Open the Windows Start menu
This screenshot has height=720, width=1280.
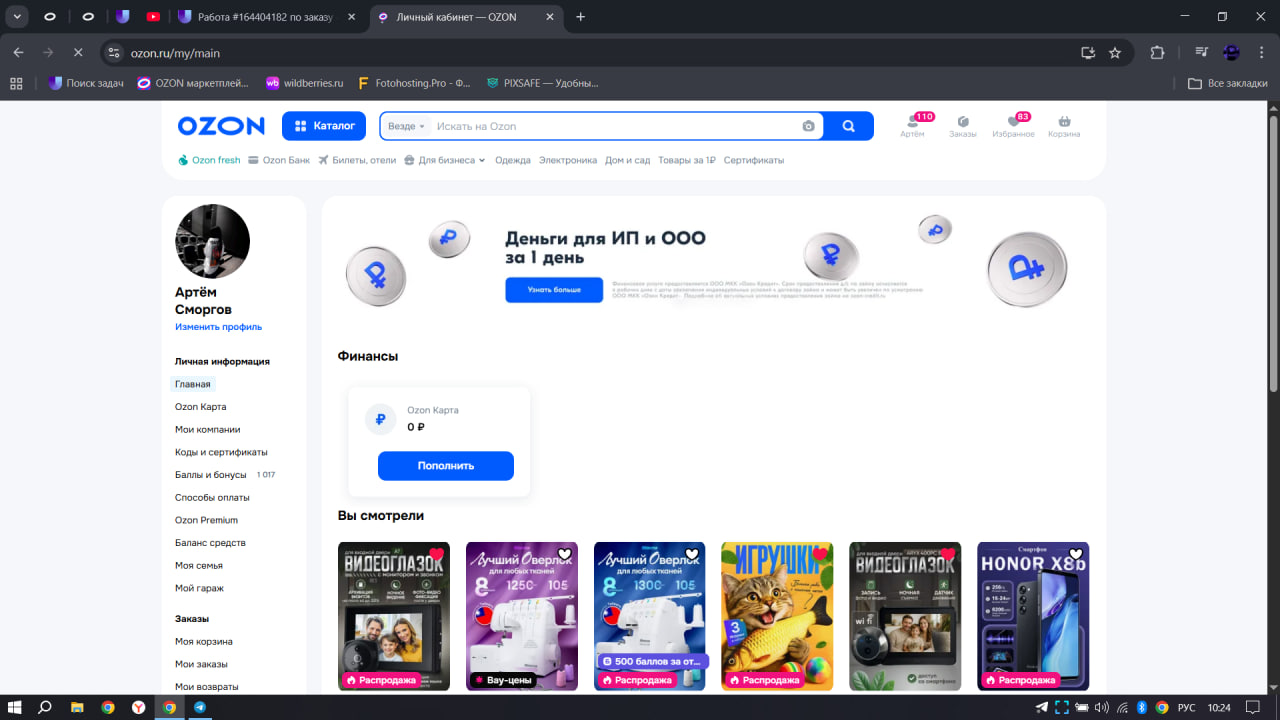pyautogui.click(x=16, y=707)
